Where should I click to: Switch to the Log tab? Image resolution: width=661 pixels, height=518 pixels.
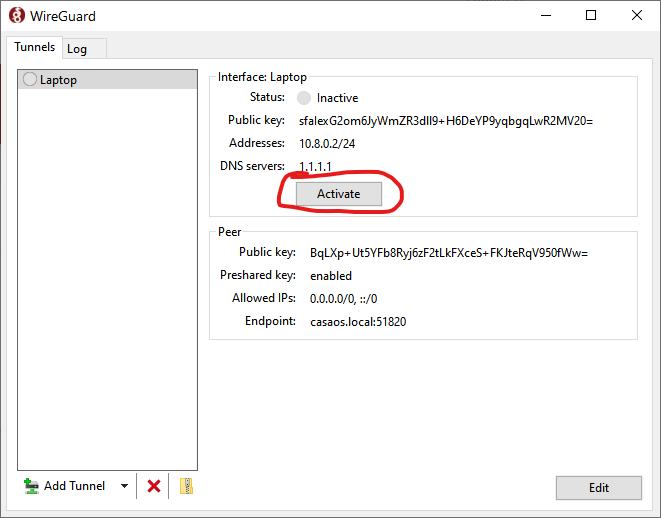click(x=77, y=49)
